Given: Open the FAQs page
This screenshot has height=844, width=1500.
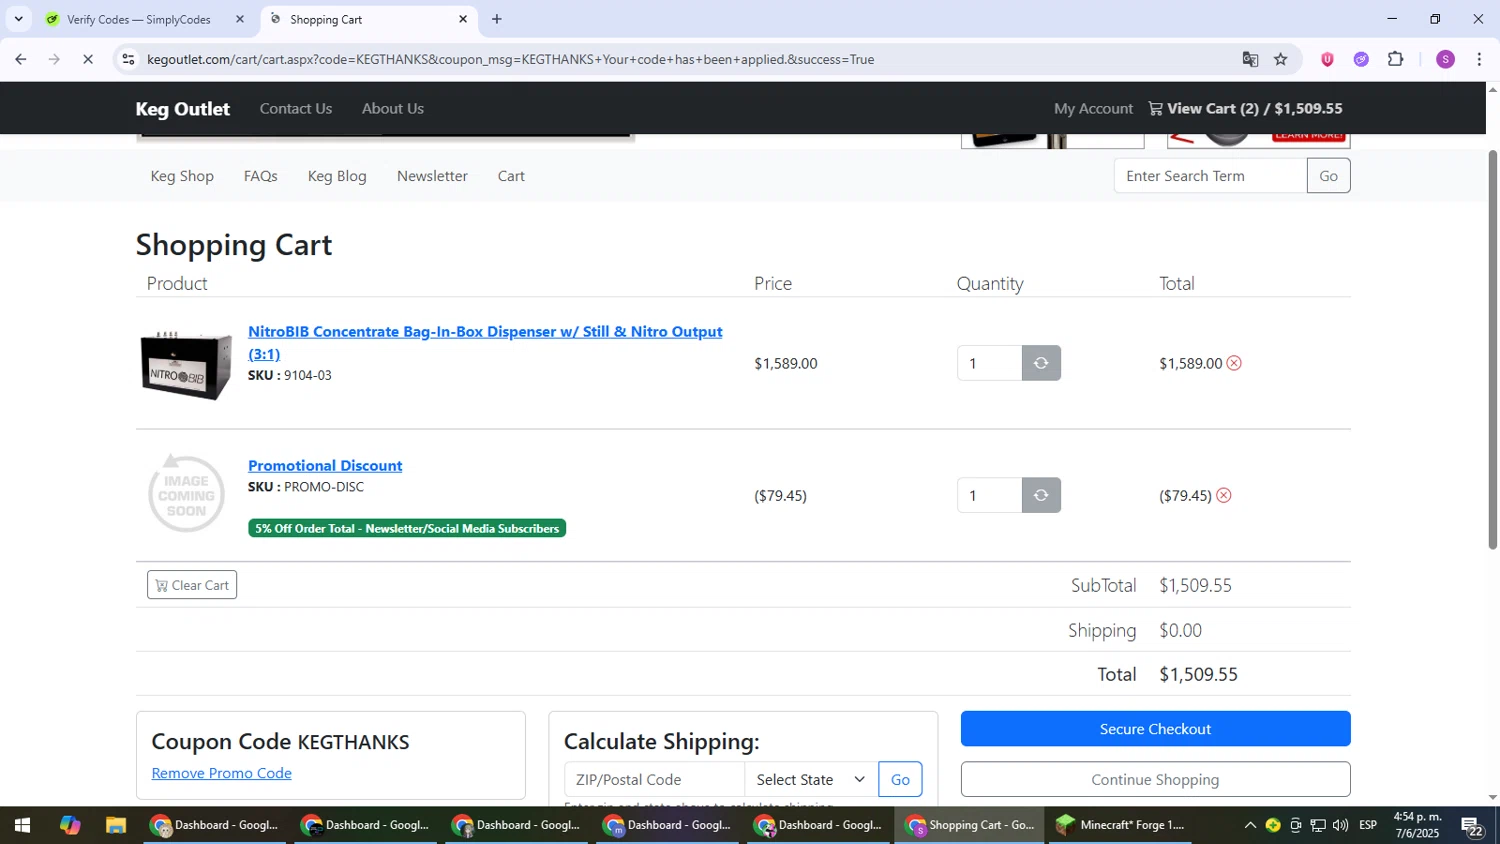Looking at the screenshot, I should 261,176.
